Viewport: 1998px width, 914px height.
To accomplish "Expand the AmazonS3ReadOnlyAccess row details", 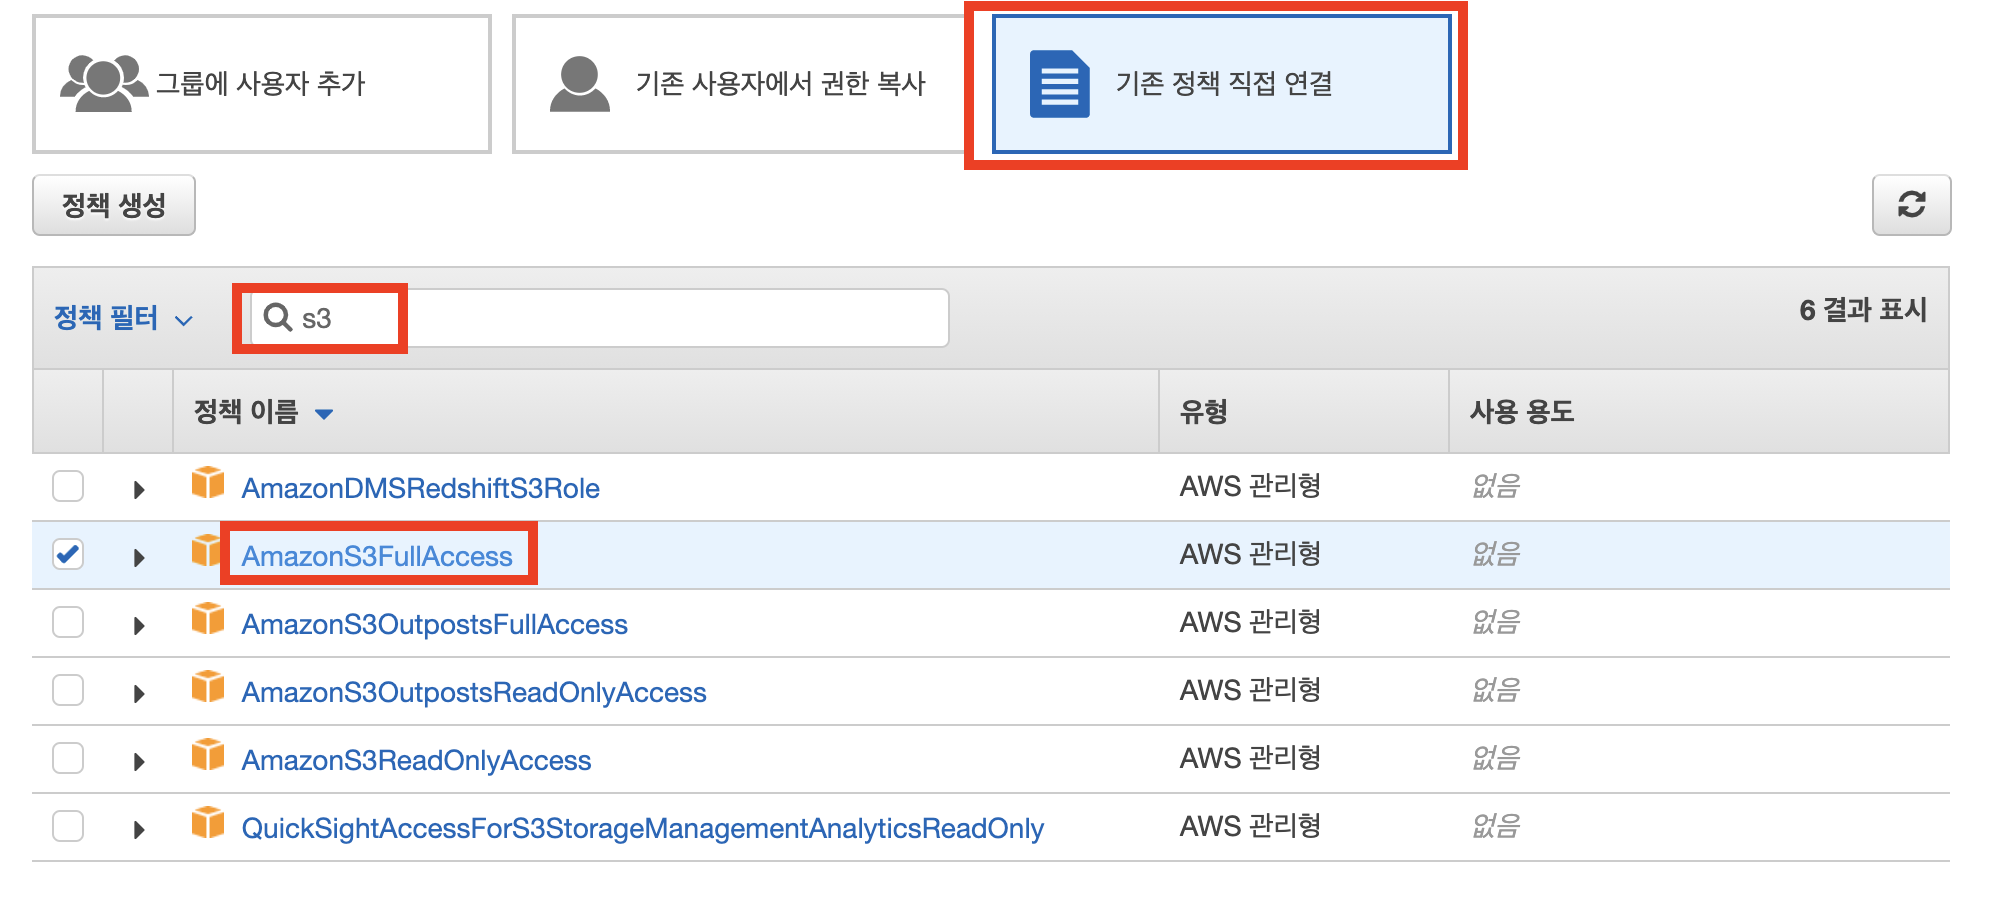I will click(139, 762).
